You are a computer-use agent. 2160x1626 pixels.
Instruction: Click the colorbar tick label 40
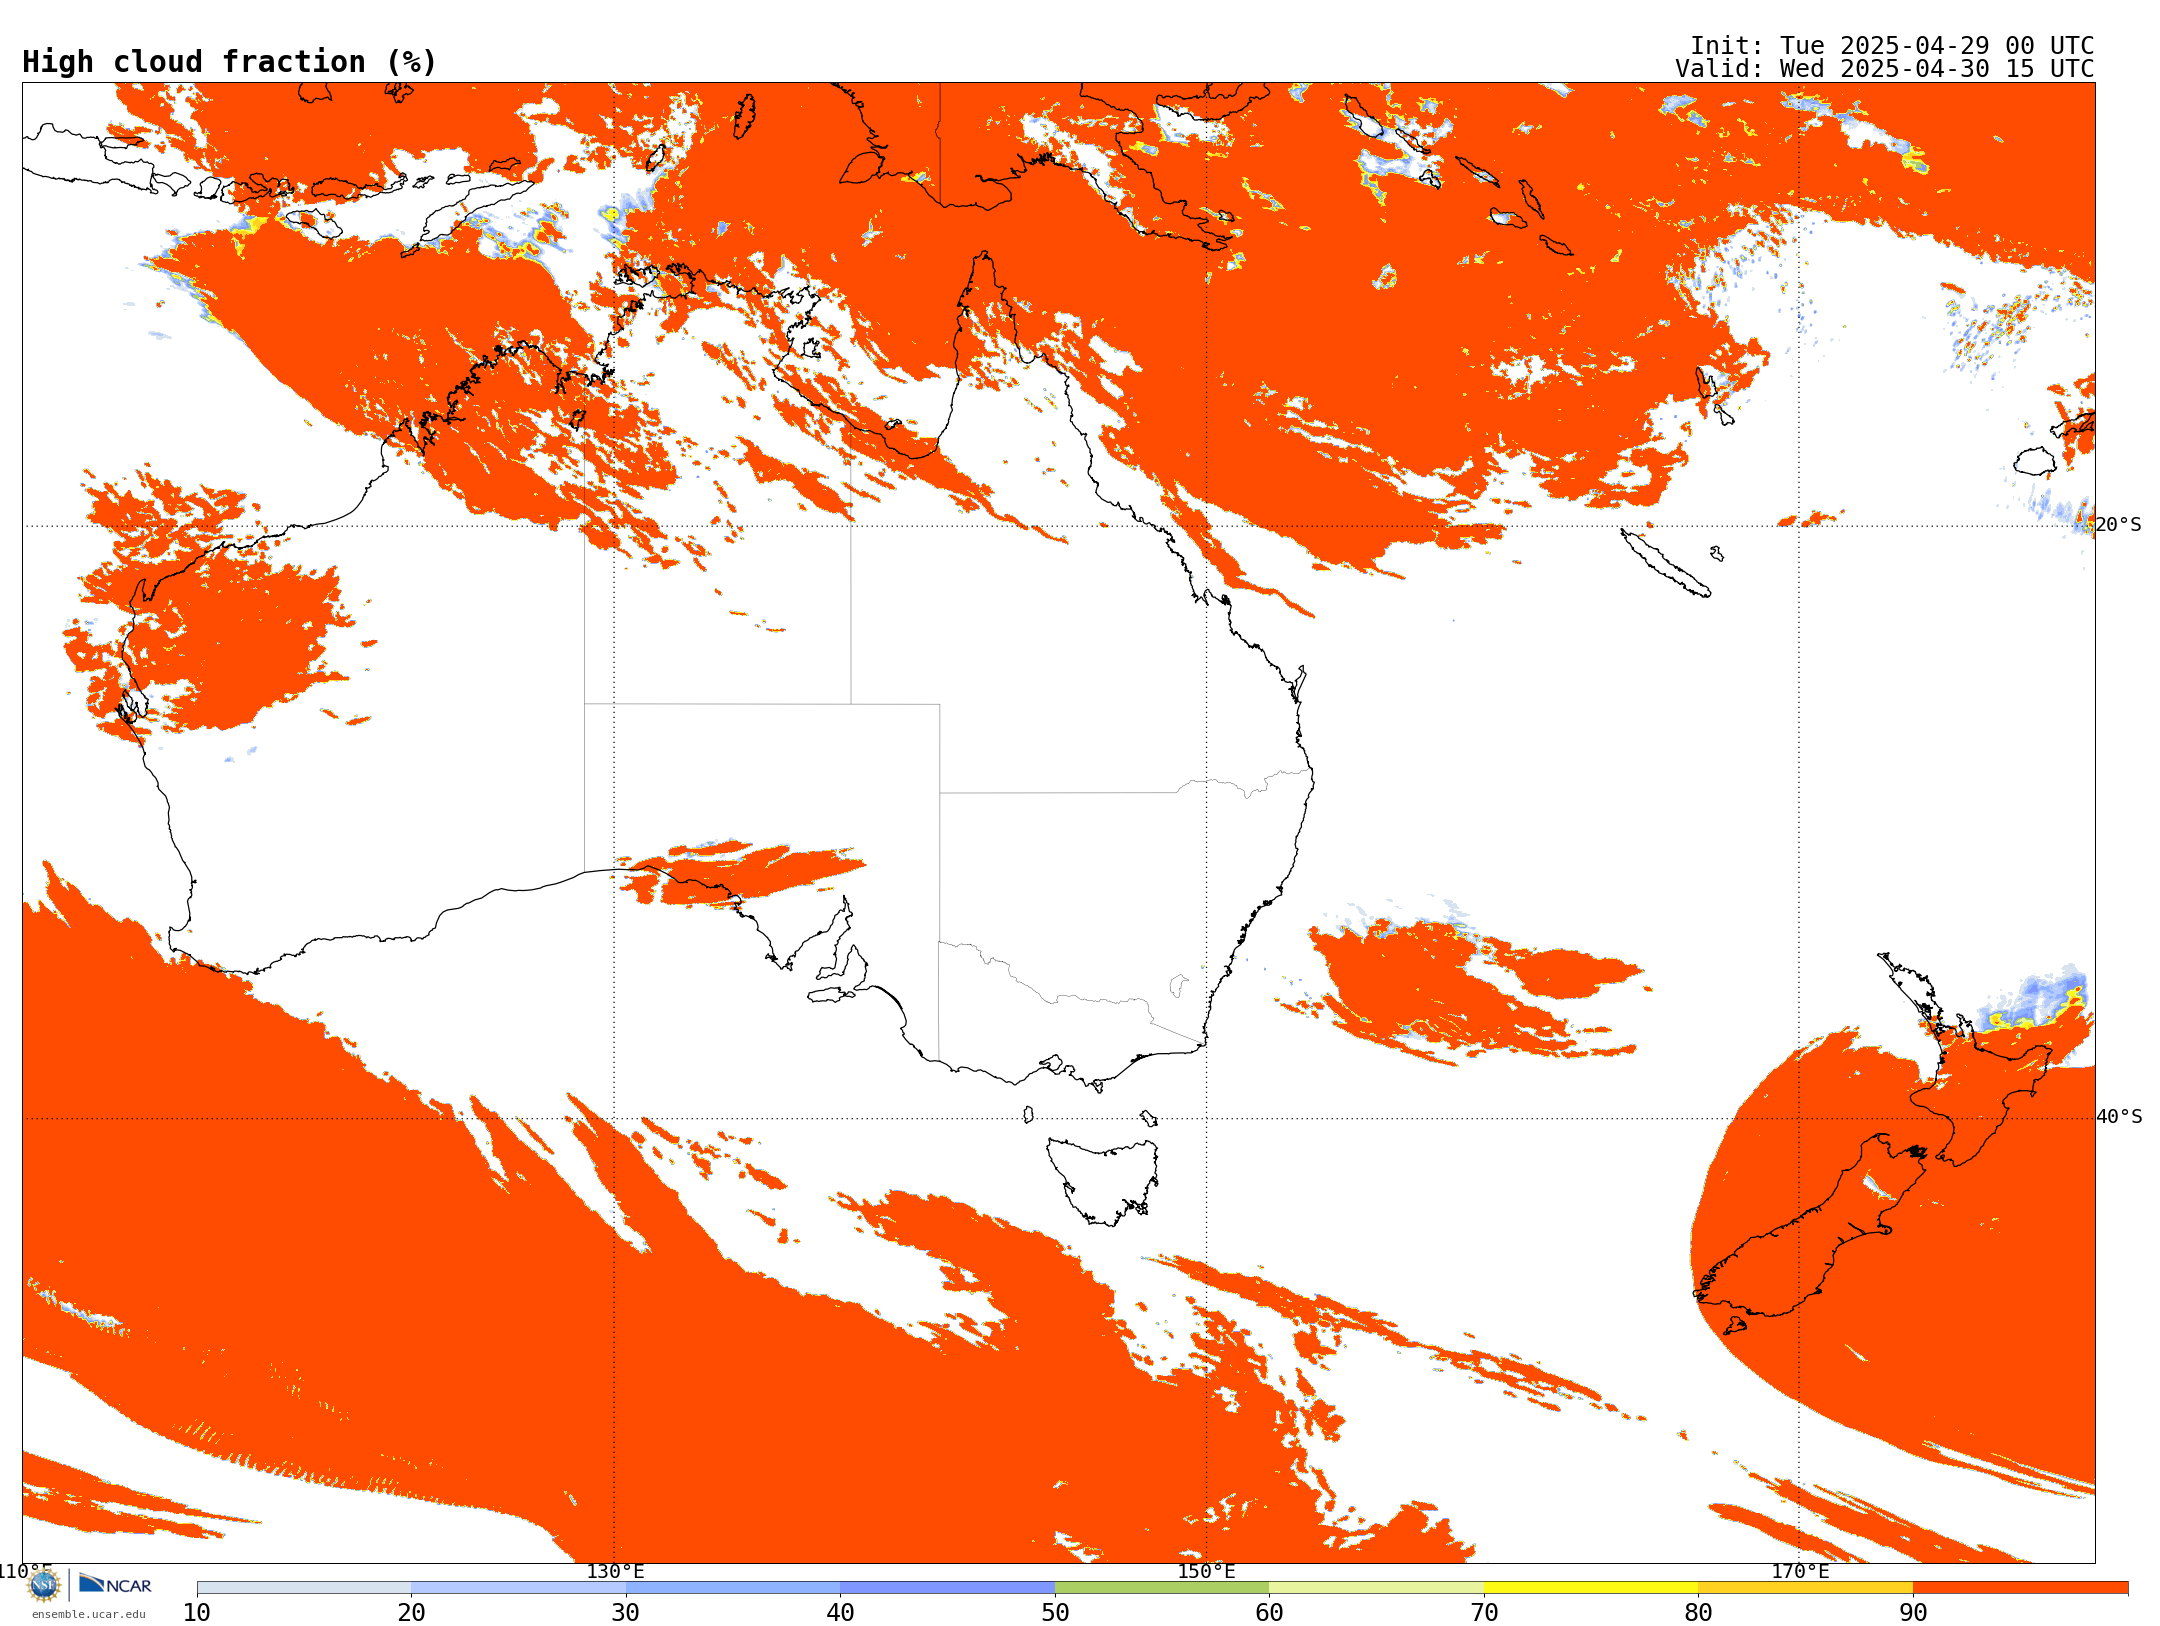pyautogui.click(x=840, y=1613)
